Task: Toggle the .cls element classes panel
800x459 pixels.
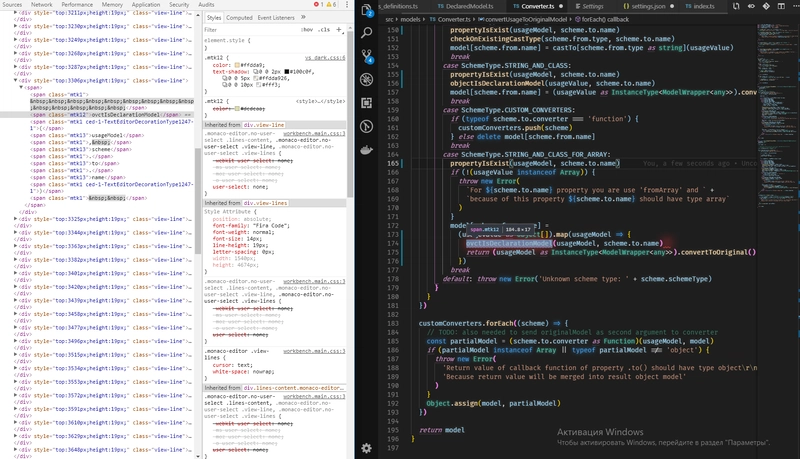Action: pyautogui.click(x=324, y=30)
